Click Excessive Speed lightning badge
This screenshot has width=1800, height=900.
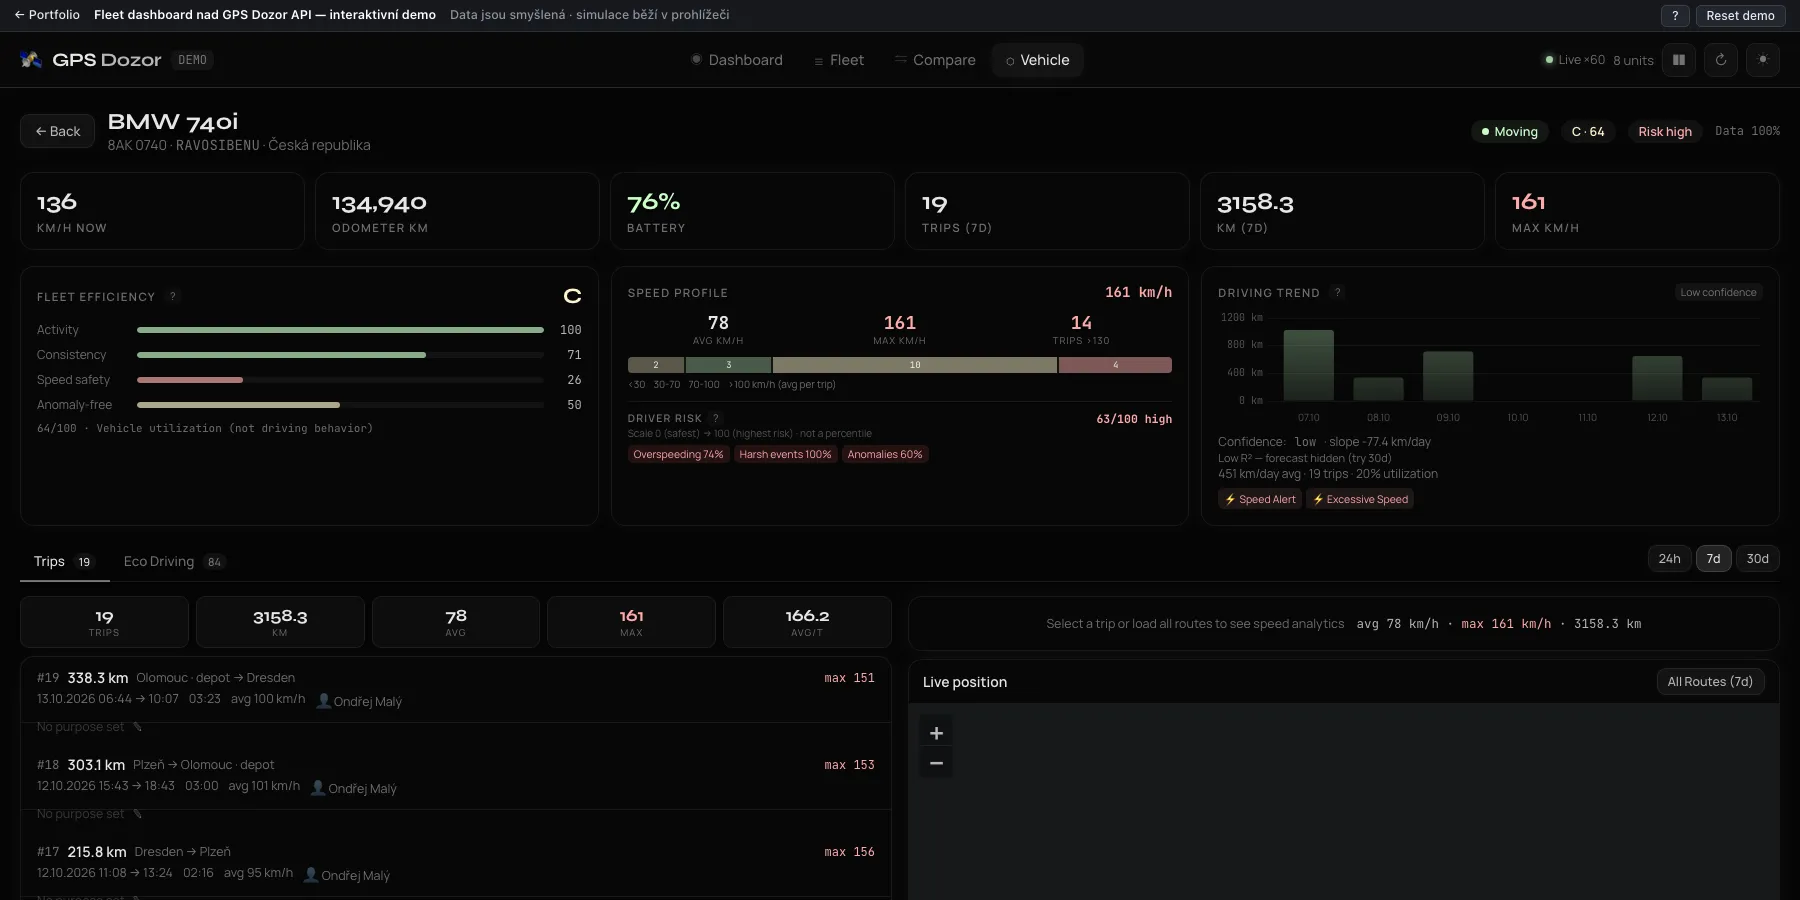[x=1360, y=499]
